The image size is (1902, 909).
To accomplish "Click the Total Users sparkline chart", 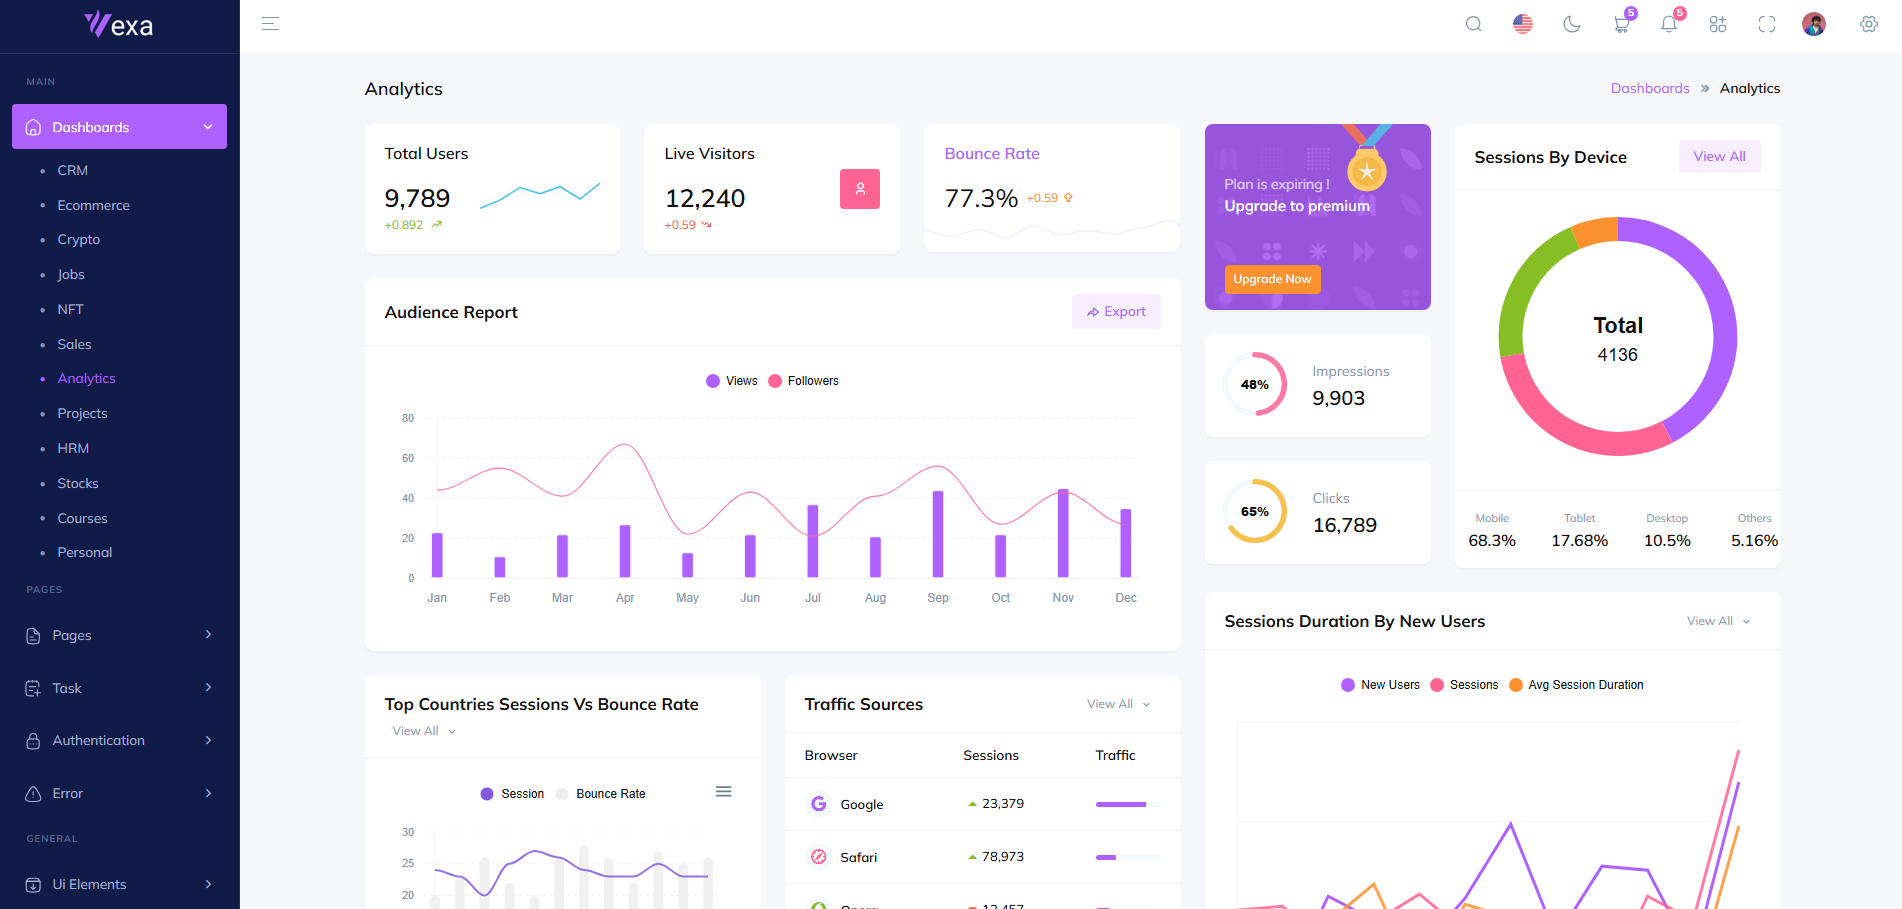I will [x=540, y=194].
